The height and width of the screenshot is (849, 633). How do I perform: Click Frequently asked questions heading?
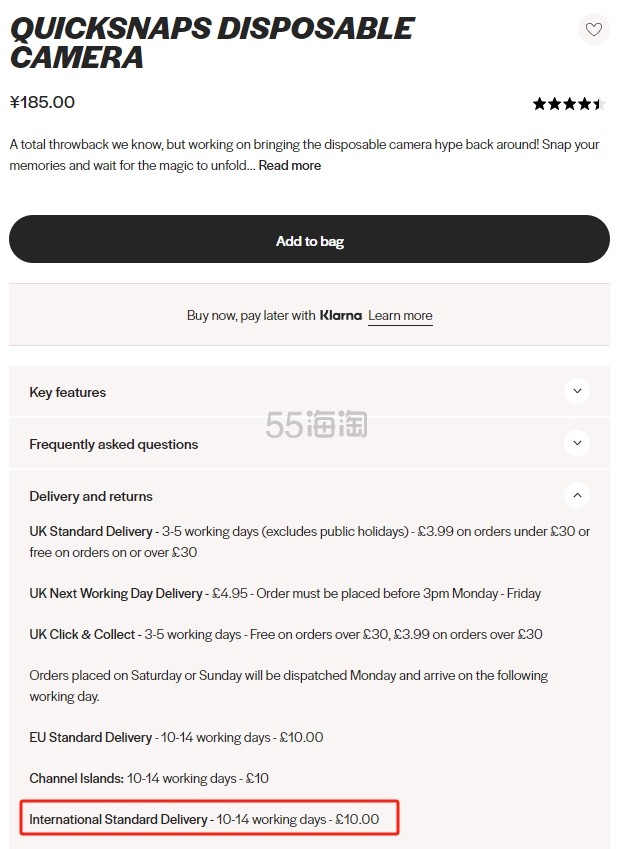click(114, 444)
